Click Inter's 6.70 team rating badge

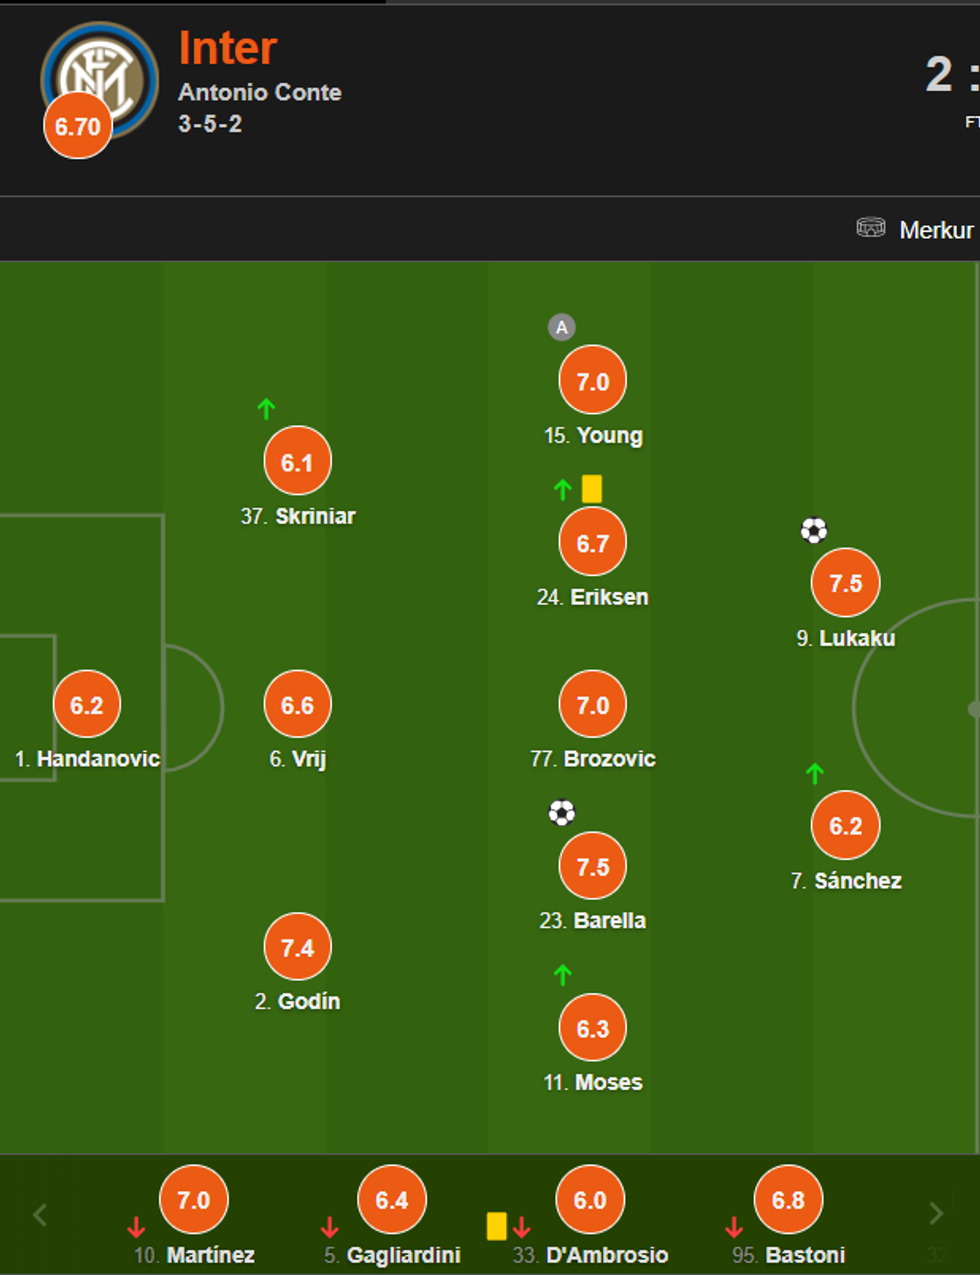point(78,126)
